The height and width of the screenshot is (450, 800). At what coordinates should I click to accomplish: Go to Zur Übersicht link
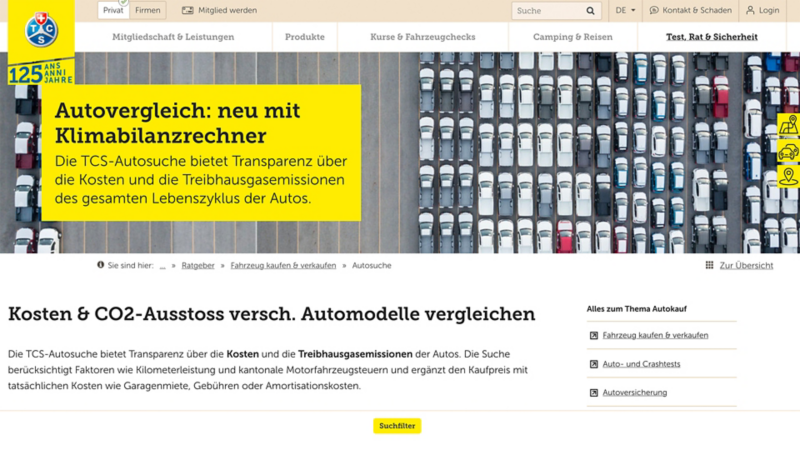tap(746, 265)
